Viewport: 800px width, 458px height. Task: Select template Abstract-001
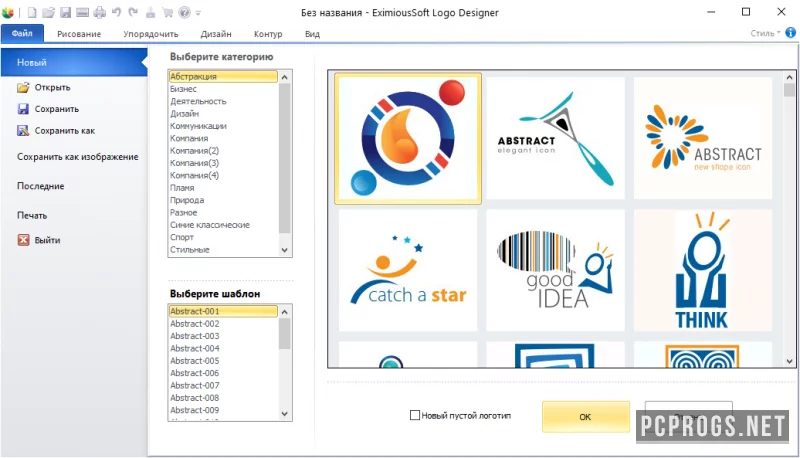point(223,311)
